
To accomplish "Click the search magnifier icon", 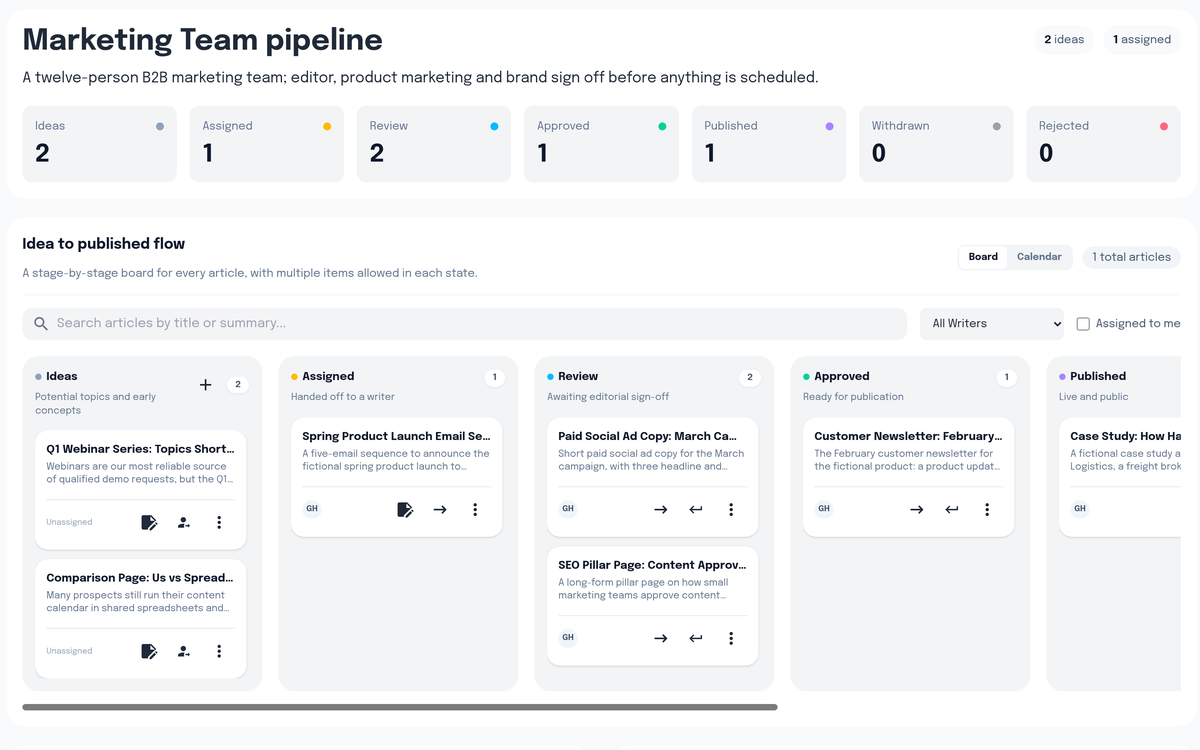I will coord(41,324).
